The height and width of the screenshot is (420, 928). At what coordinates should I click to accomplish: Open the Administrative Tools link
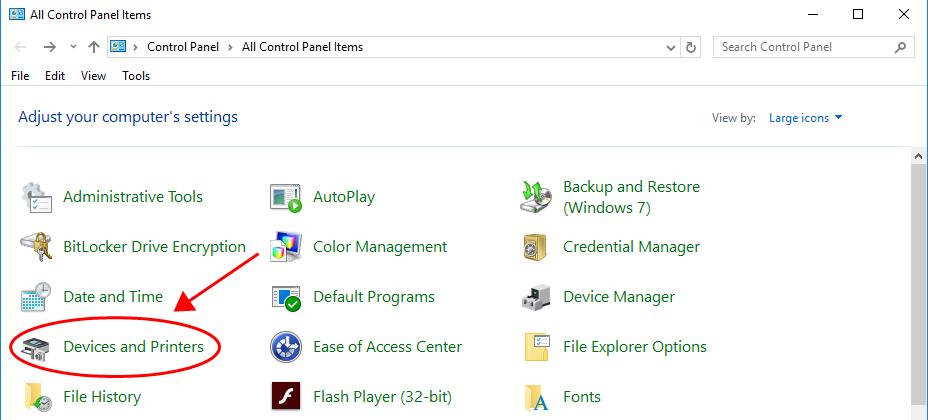(133, 197)
